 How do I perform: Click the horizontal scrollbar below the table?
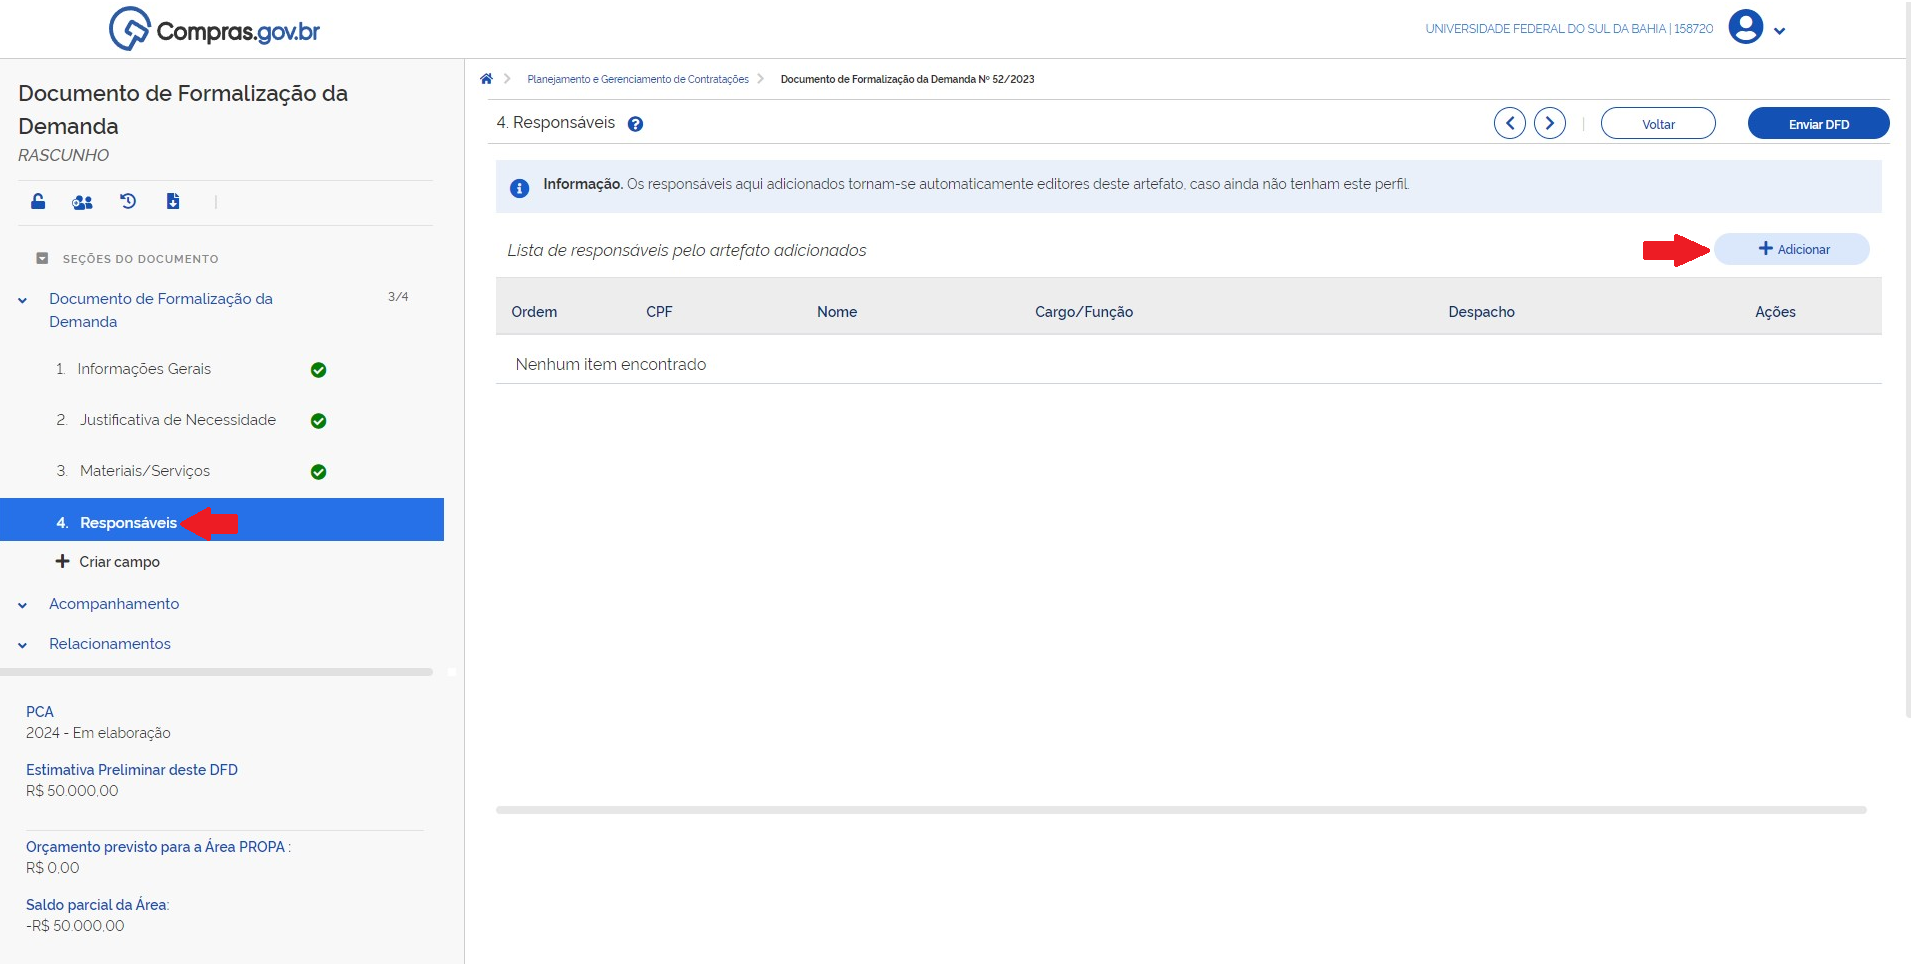point(1180,810)
